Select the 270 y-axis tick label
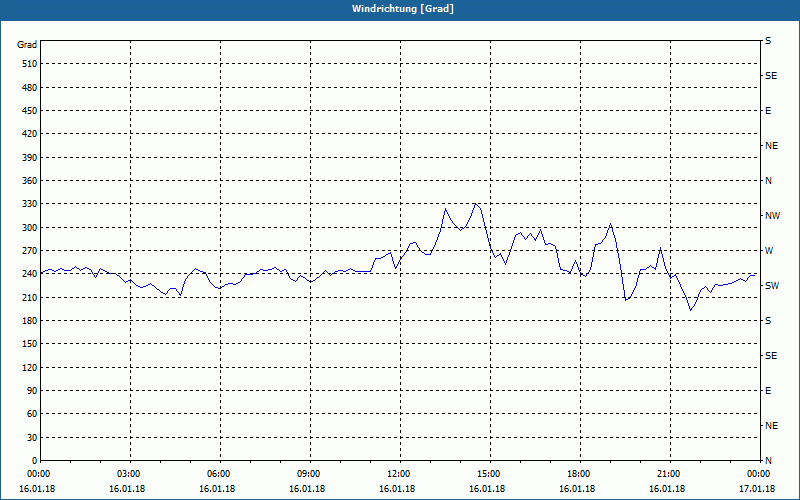The image size is (800, 500). (30, 251)
